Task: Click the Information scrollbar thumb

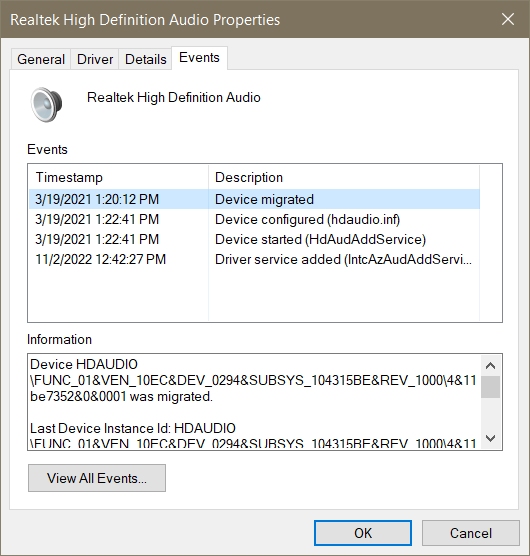Action: click(x=490, y=387)
